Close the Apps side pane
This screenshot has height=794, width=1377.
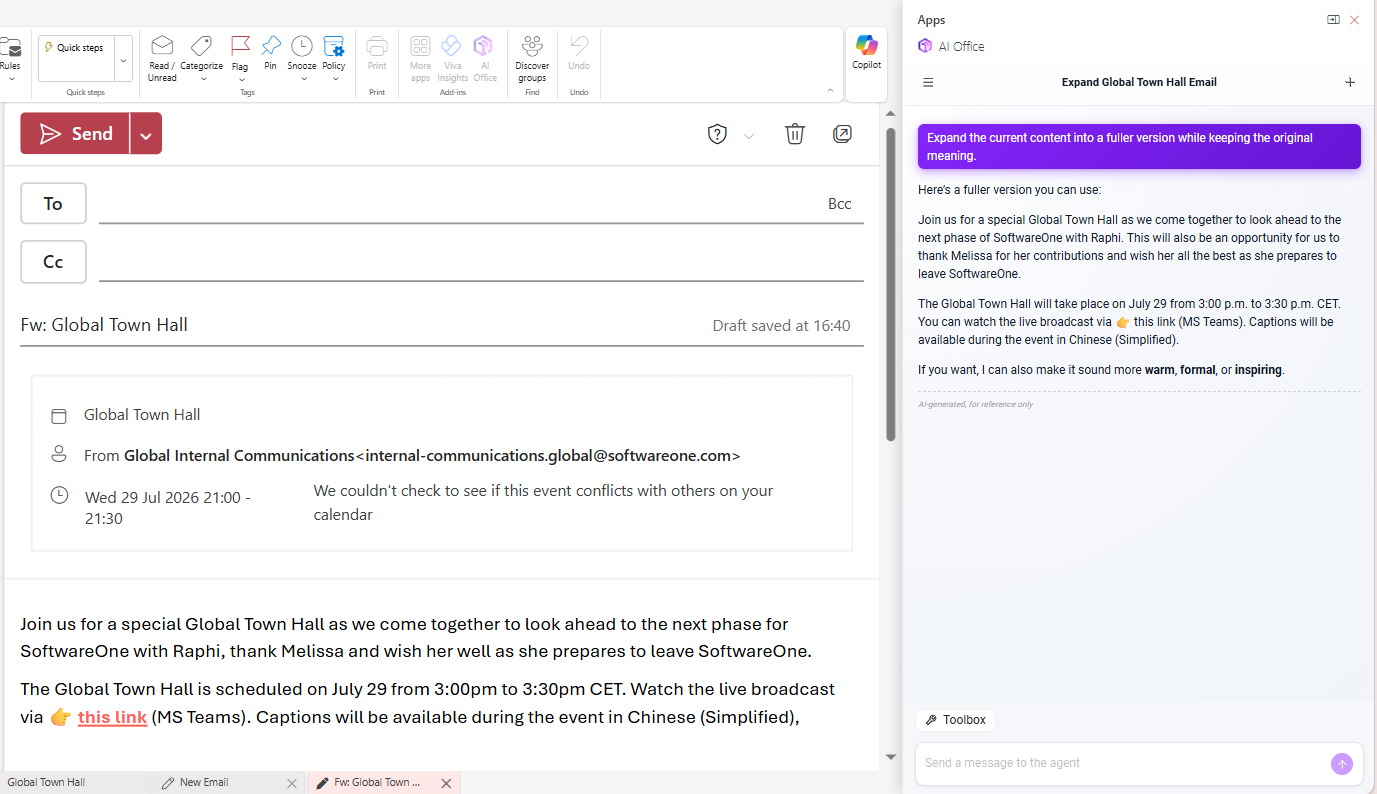pyautogui.click(x=1355, y=19)
